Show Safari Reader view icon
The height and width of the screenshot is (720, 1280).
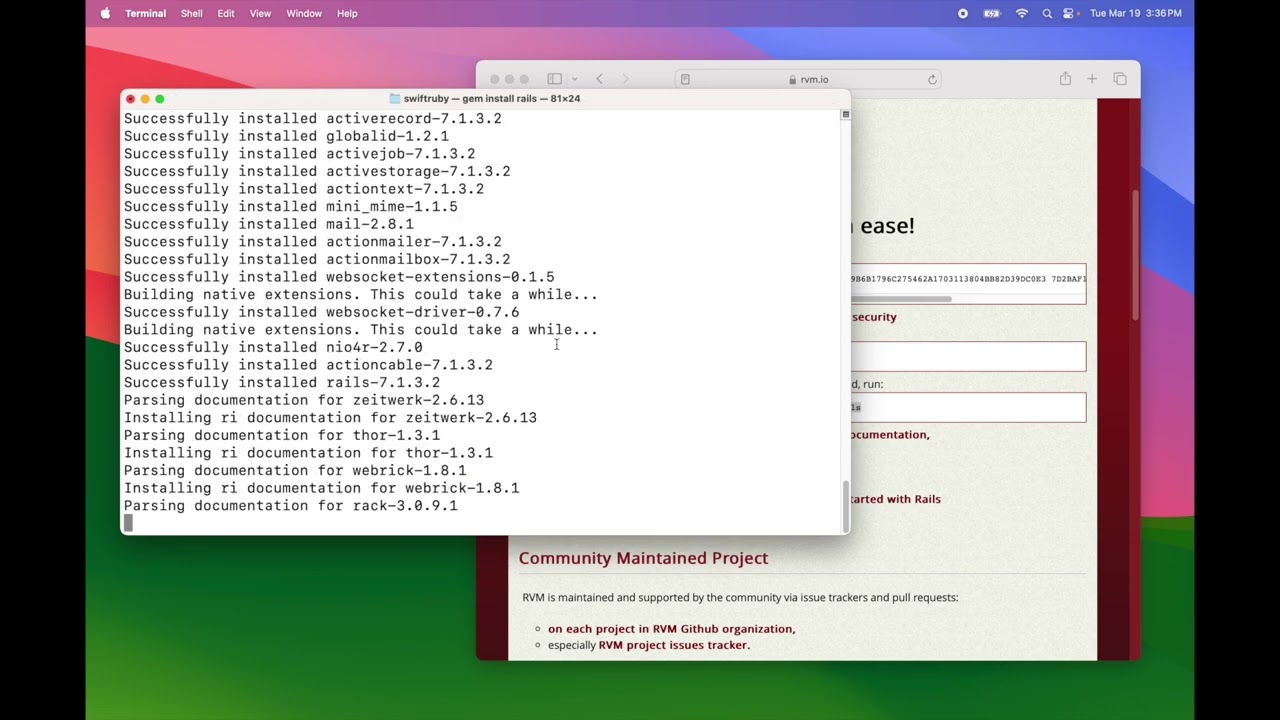click(685, 79)
